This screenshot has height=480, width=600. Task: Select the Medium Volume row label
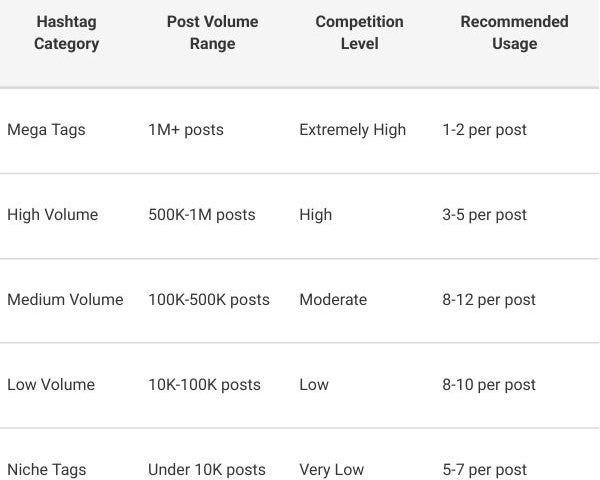(x=65, y=300)
